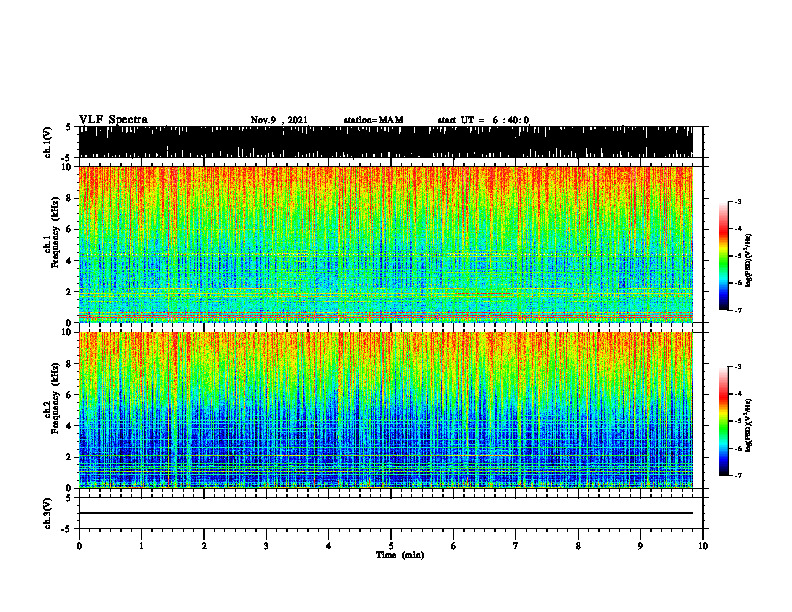The image size is (792, 612).
Task: Click the ch.1 "Frequency (kHz)" axis label
Action: [x=55, y=232]
